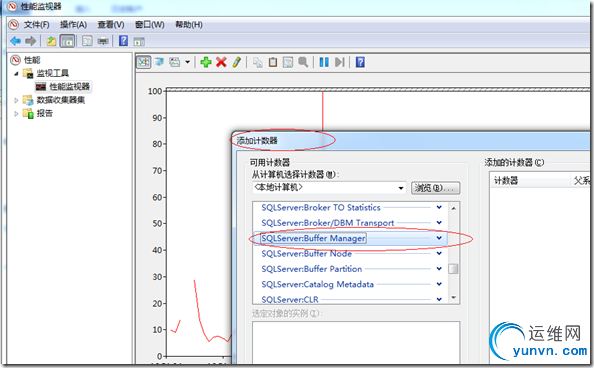Open the 帮助(H) menu
Image resolution: width=594 pixels, height=368 pixels.
pyautogui.click(x=189, y=25)
